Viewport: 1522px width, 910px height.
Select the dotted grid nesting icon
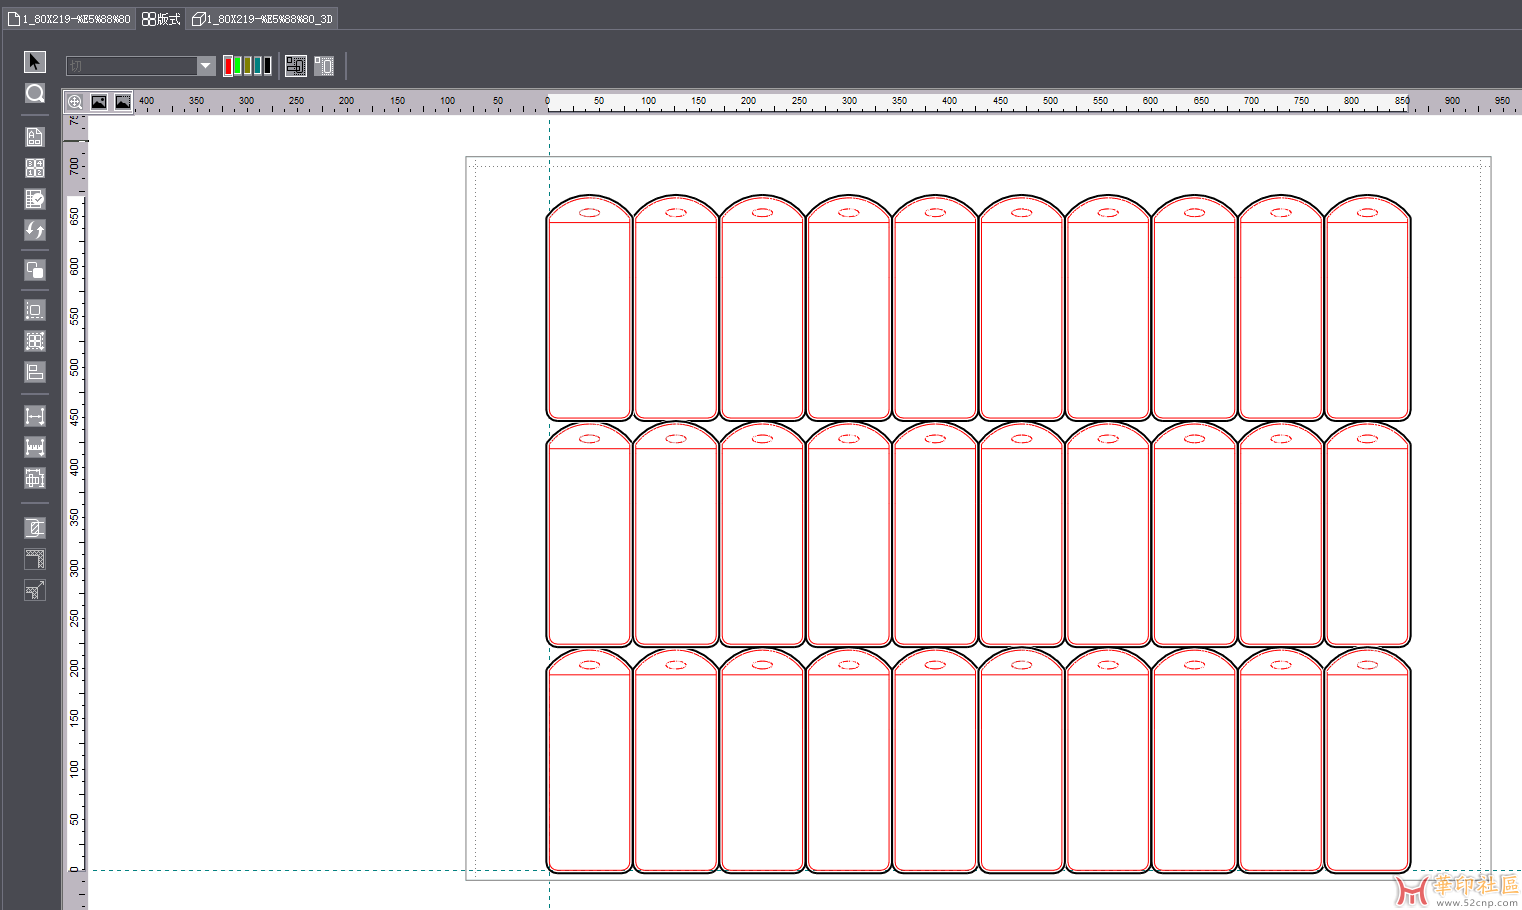[35, 341]
